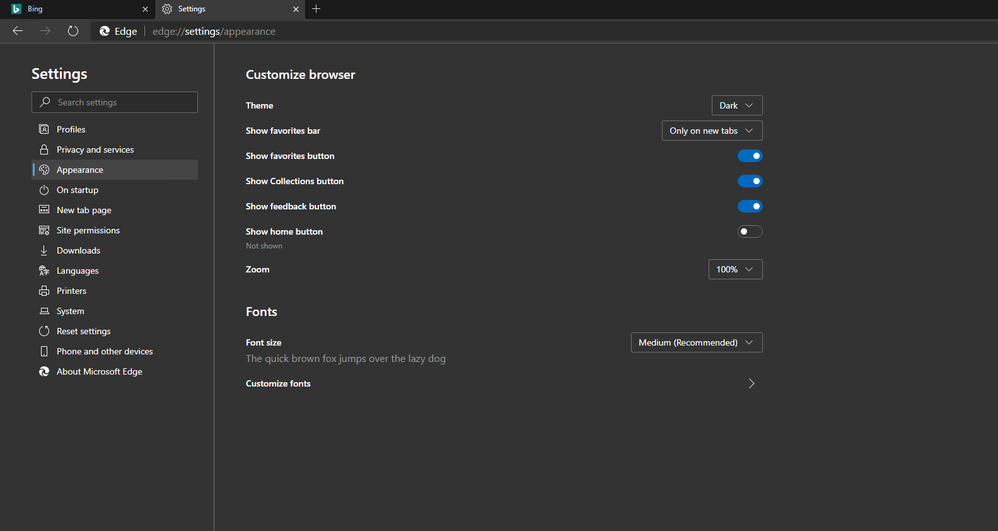
Task: Click the quick brown fox sample text
Action: [346, 358]
